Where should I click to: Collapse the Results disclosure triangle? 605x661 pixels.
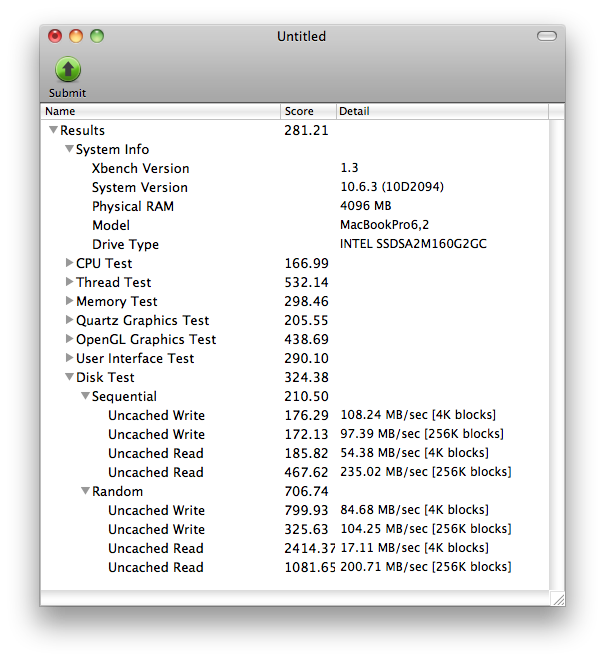point(53,130)
